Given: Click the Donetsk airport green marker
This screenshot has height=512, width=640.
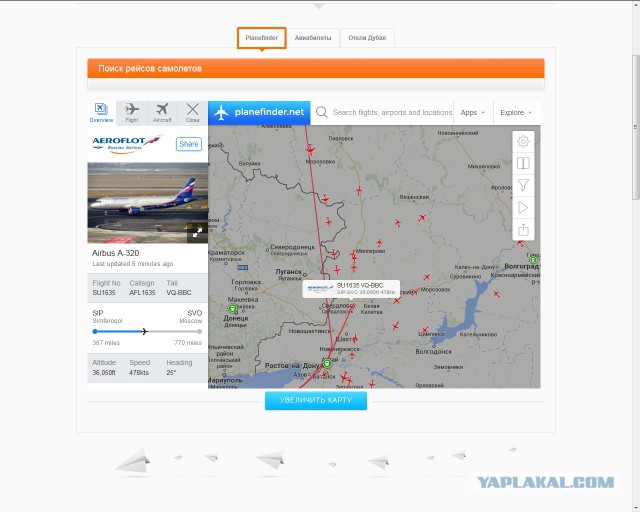Looking at the screenshot, I should (233, 308).
